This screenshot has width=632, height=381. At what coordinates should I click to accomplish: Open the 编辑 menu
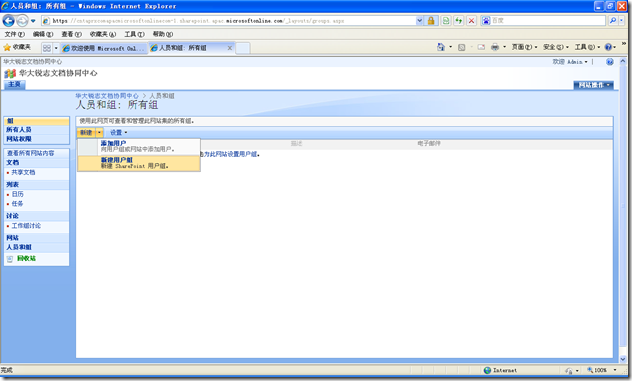(x=43, y=34)
